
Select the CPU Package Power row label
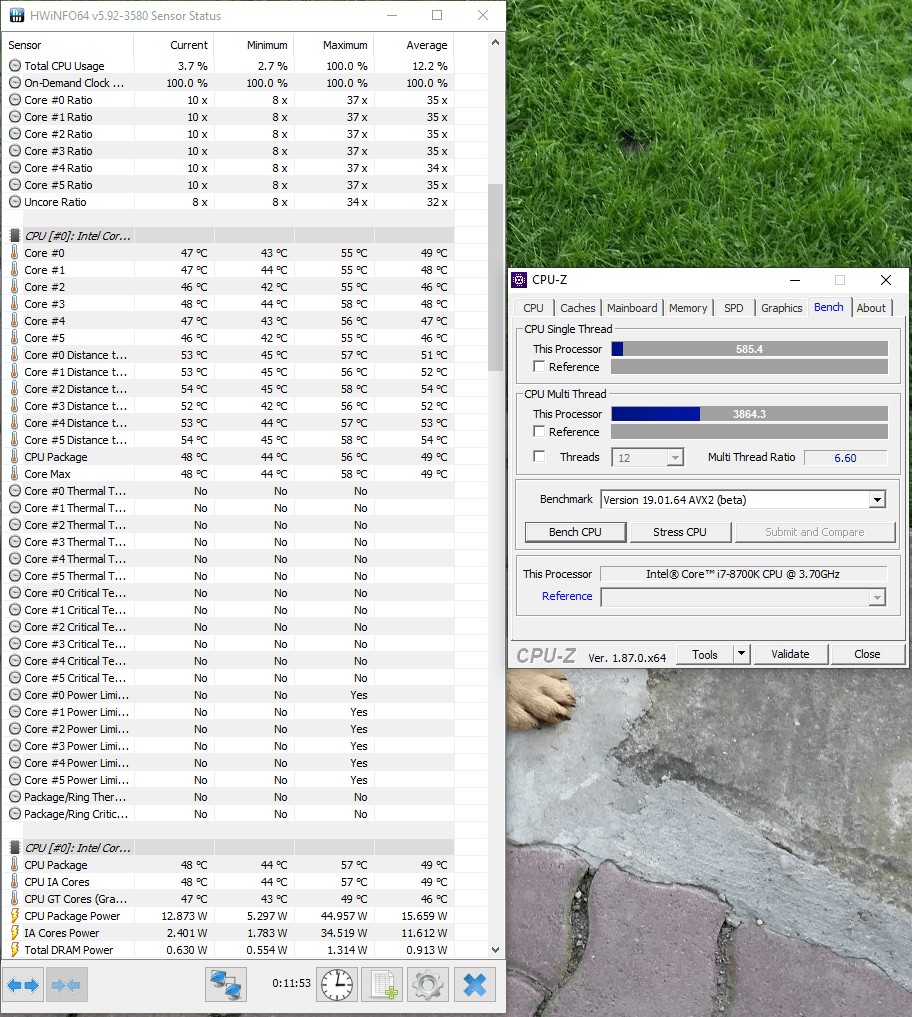click(72, 916)
